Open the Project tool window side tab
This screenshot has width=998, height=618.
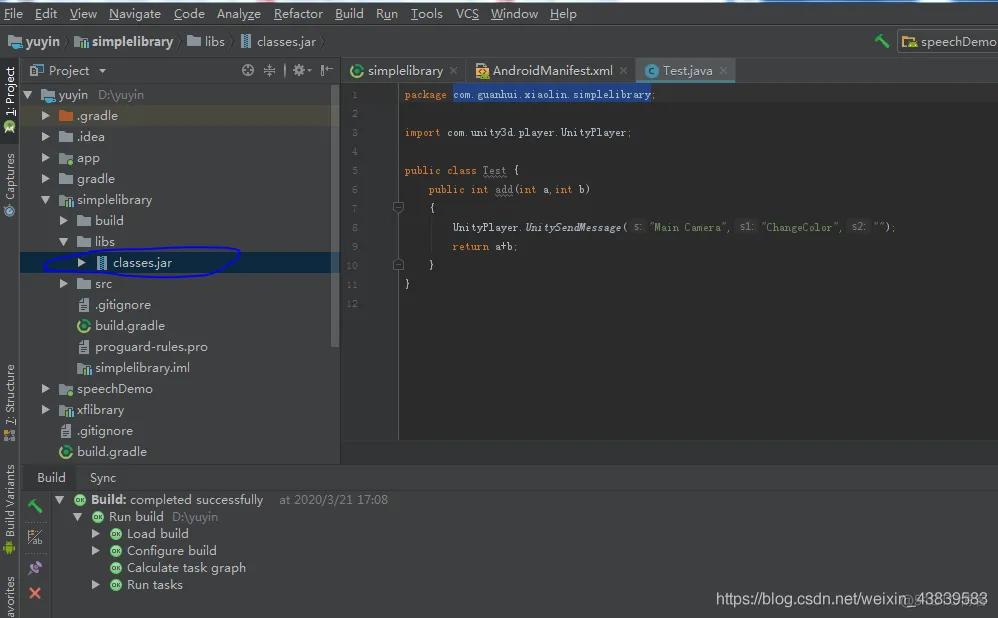(10, 99)
